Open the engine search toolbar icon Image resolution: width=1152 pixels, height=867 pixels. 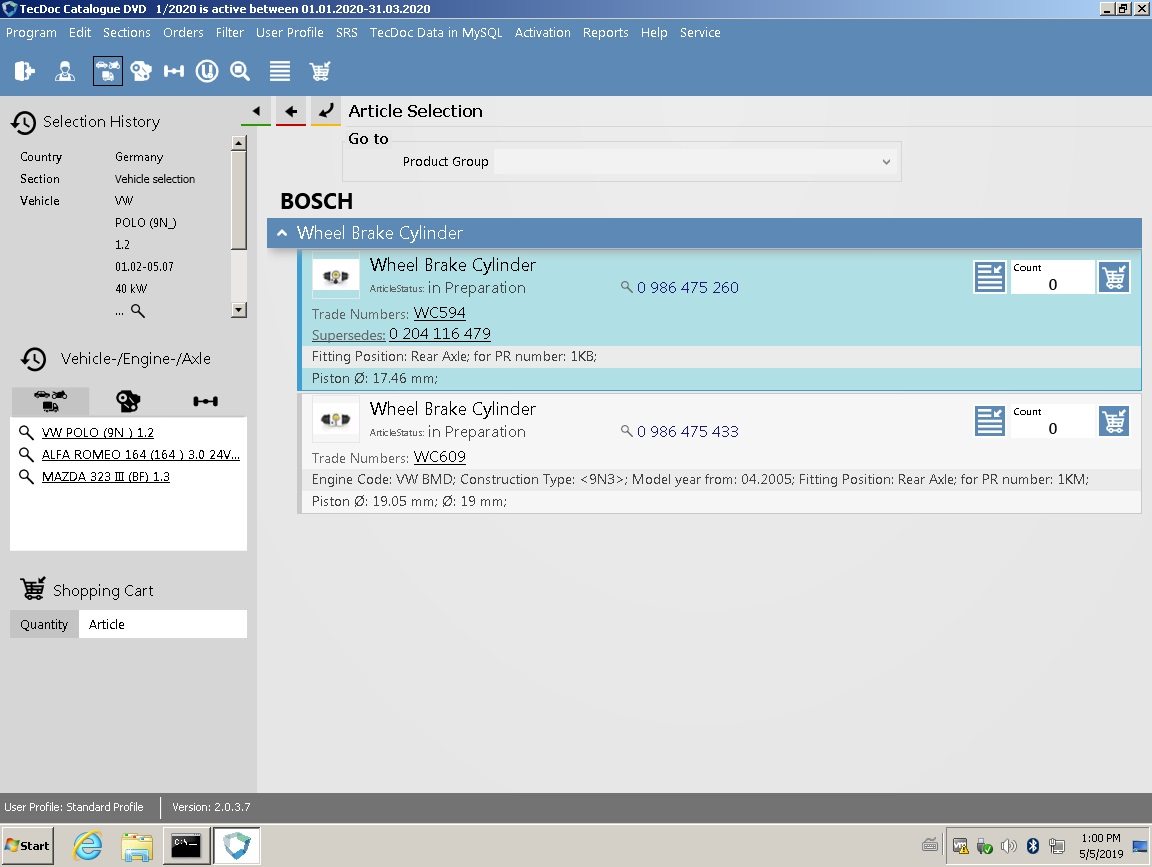pos(140,71)
